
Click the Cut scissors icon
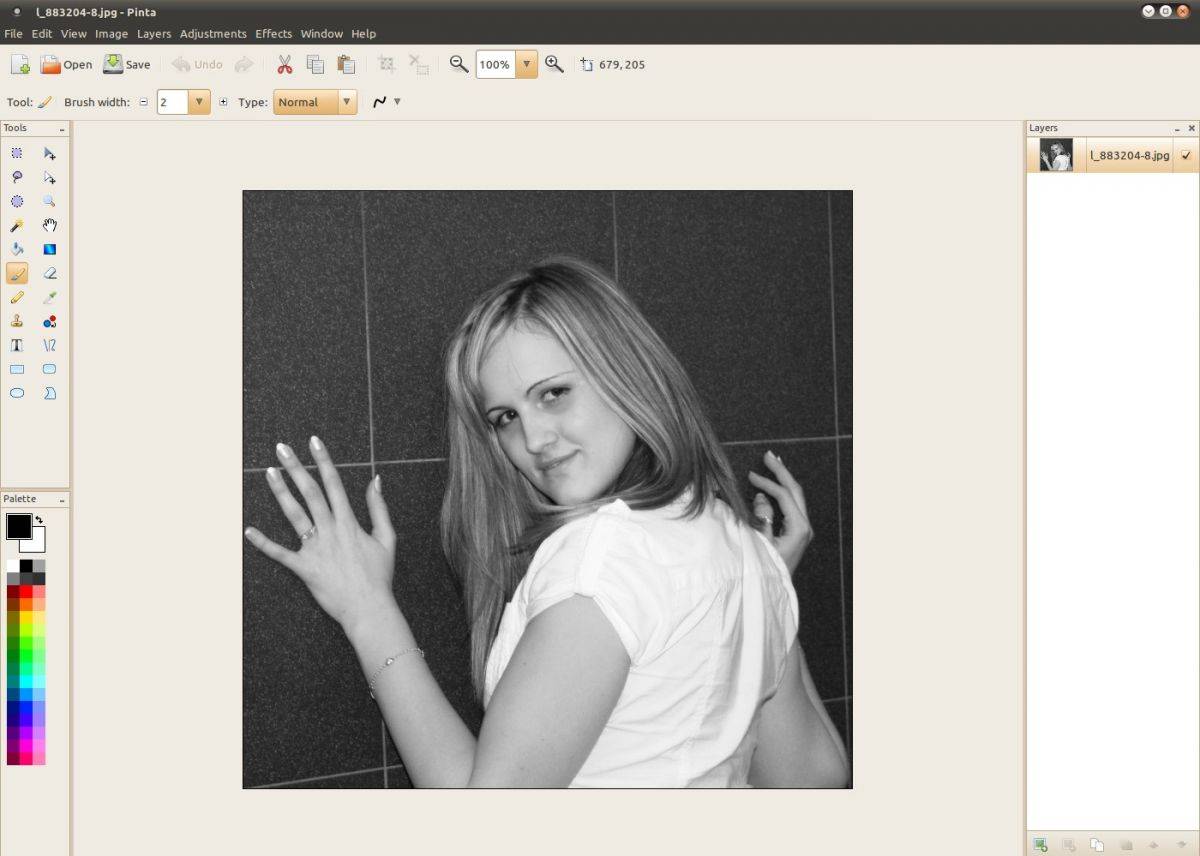point(284,65)
